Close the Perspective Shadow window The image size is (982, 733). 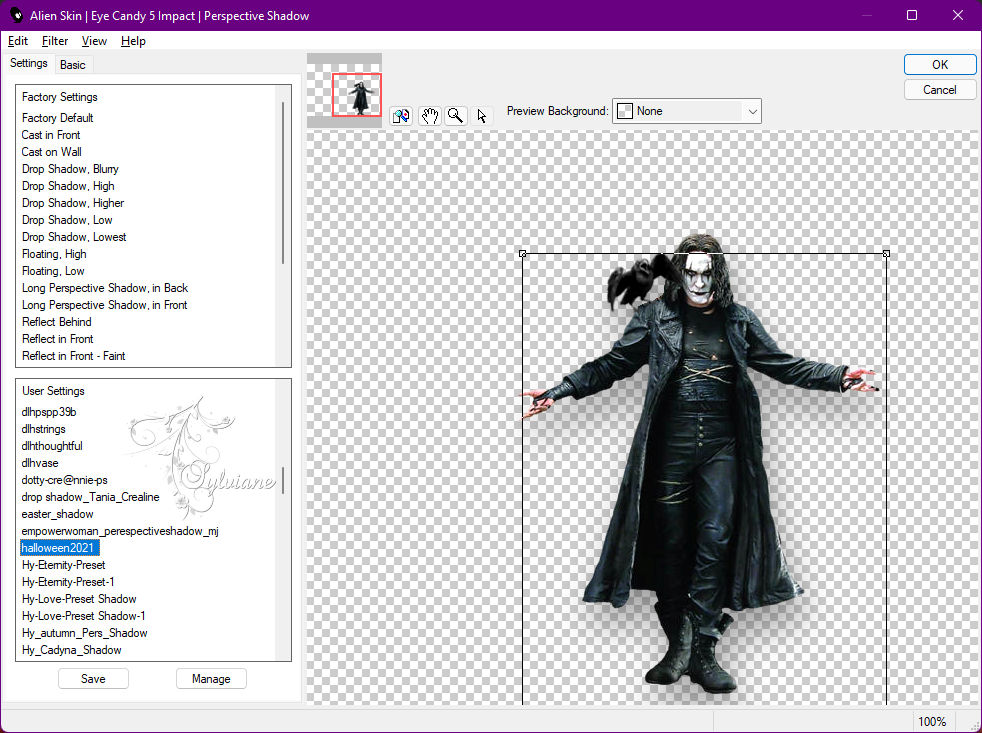pos(958,15)
